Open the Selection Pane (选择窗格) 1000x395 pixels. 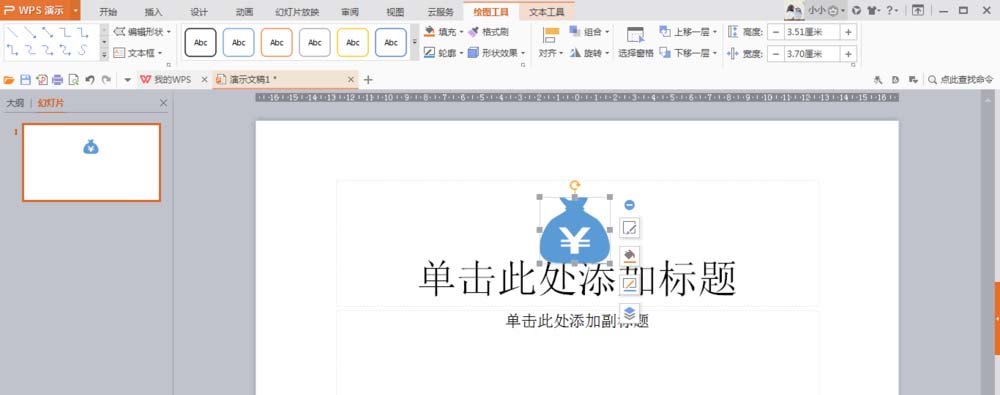(x=635, y=42)
